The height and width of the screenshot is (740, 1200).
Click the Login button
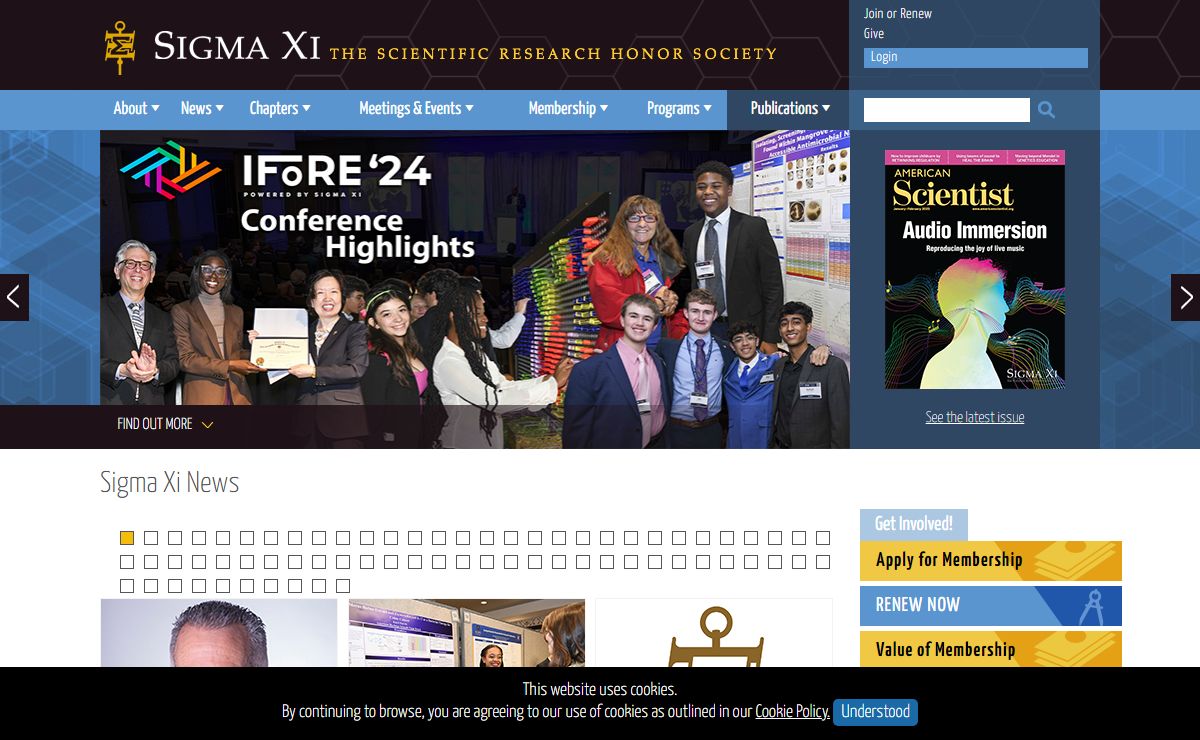pos(976,58)
